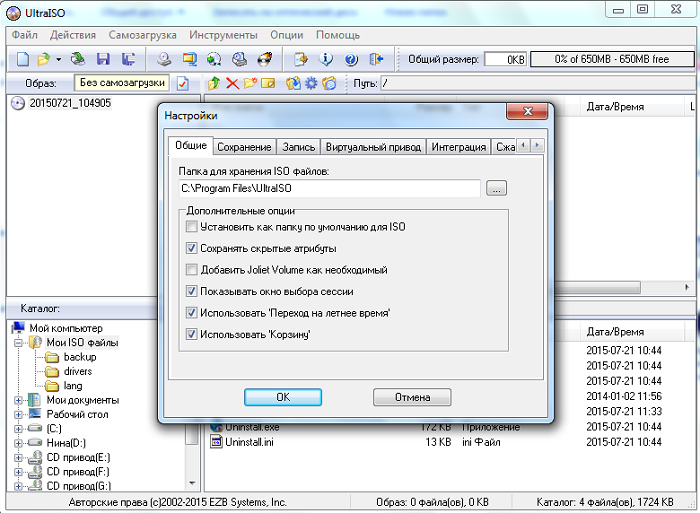Click the Open file folder icon

pyautogui.click(x=43, y=59)
